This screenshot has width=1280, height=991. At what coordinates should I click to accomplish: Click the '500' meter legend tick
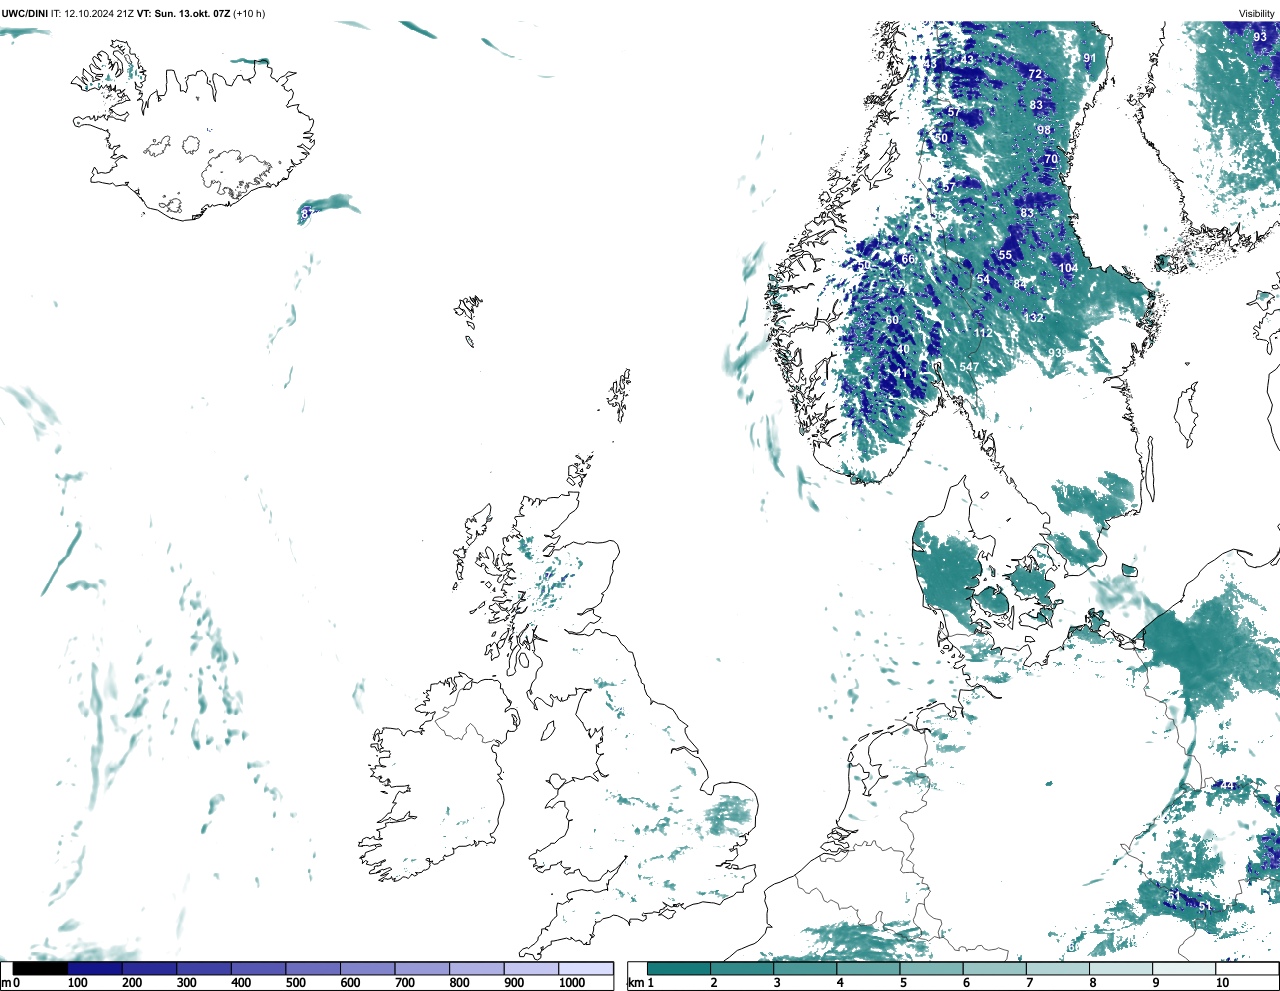point(295,983)
